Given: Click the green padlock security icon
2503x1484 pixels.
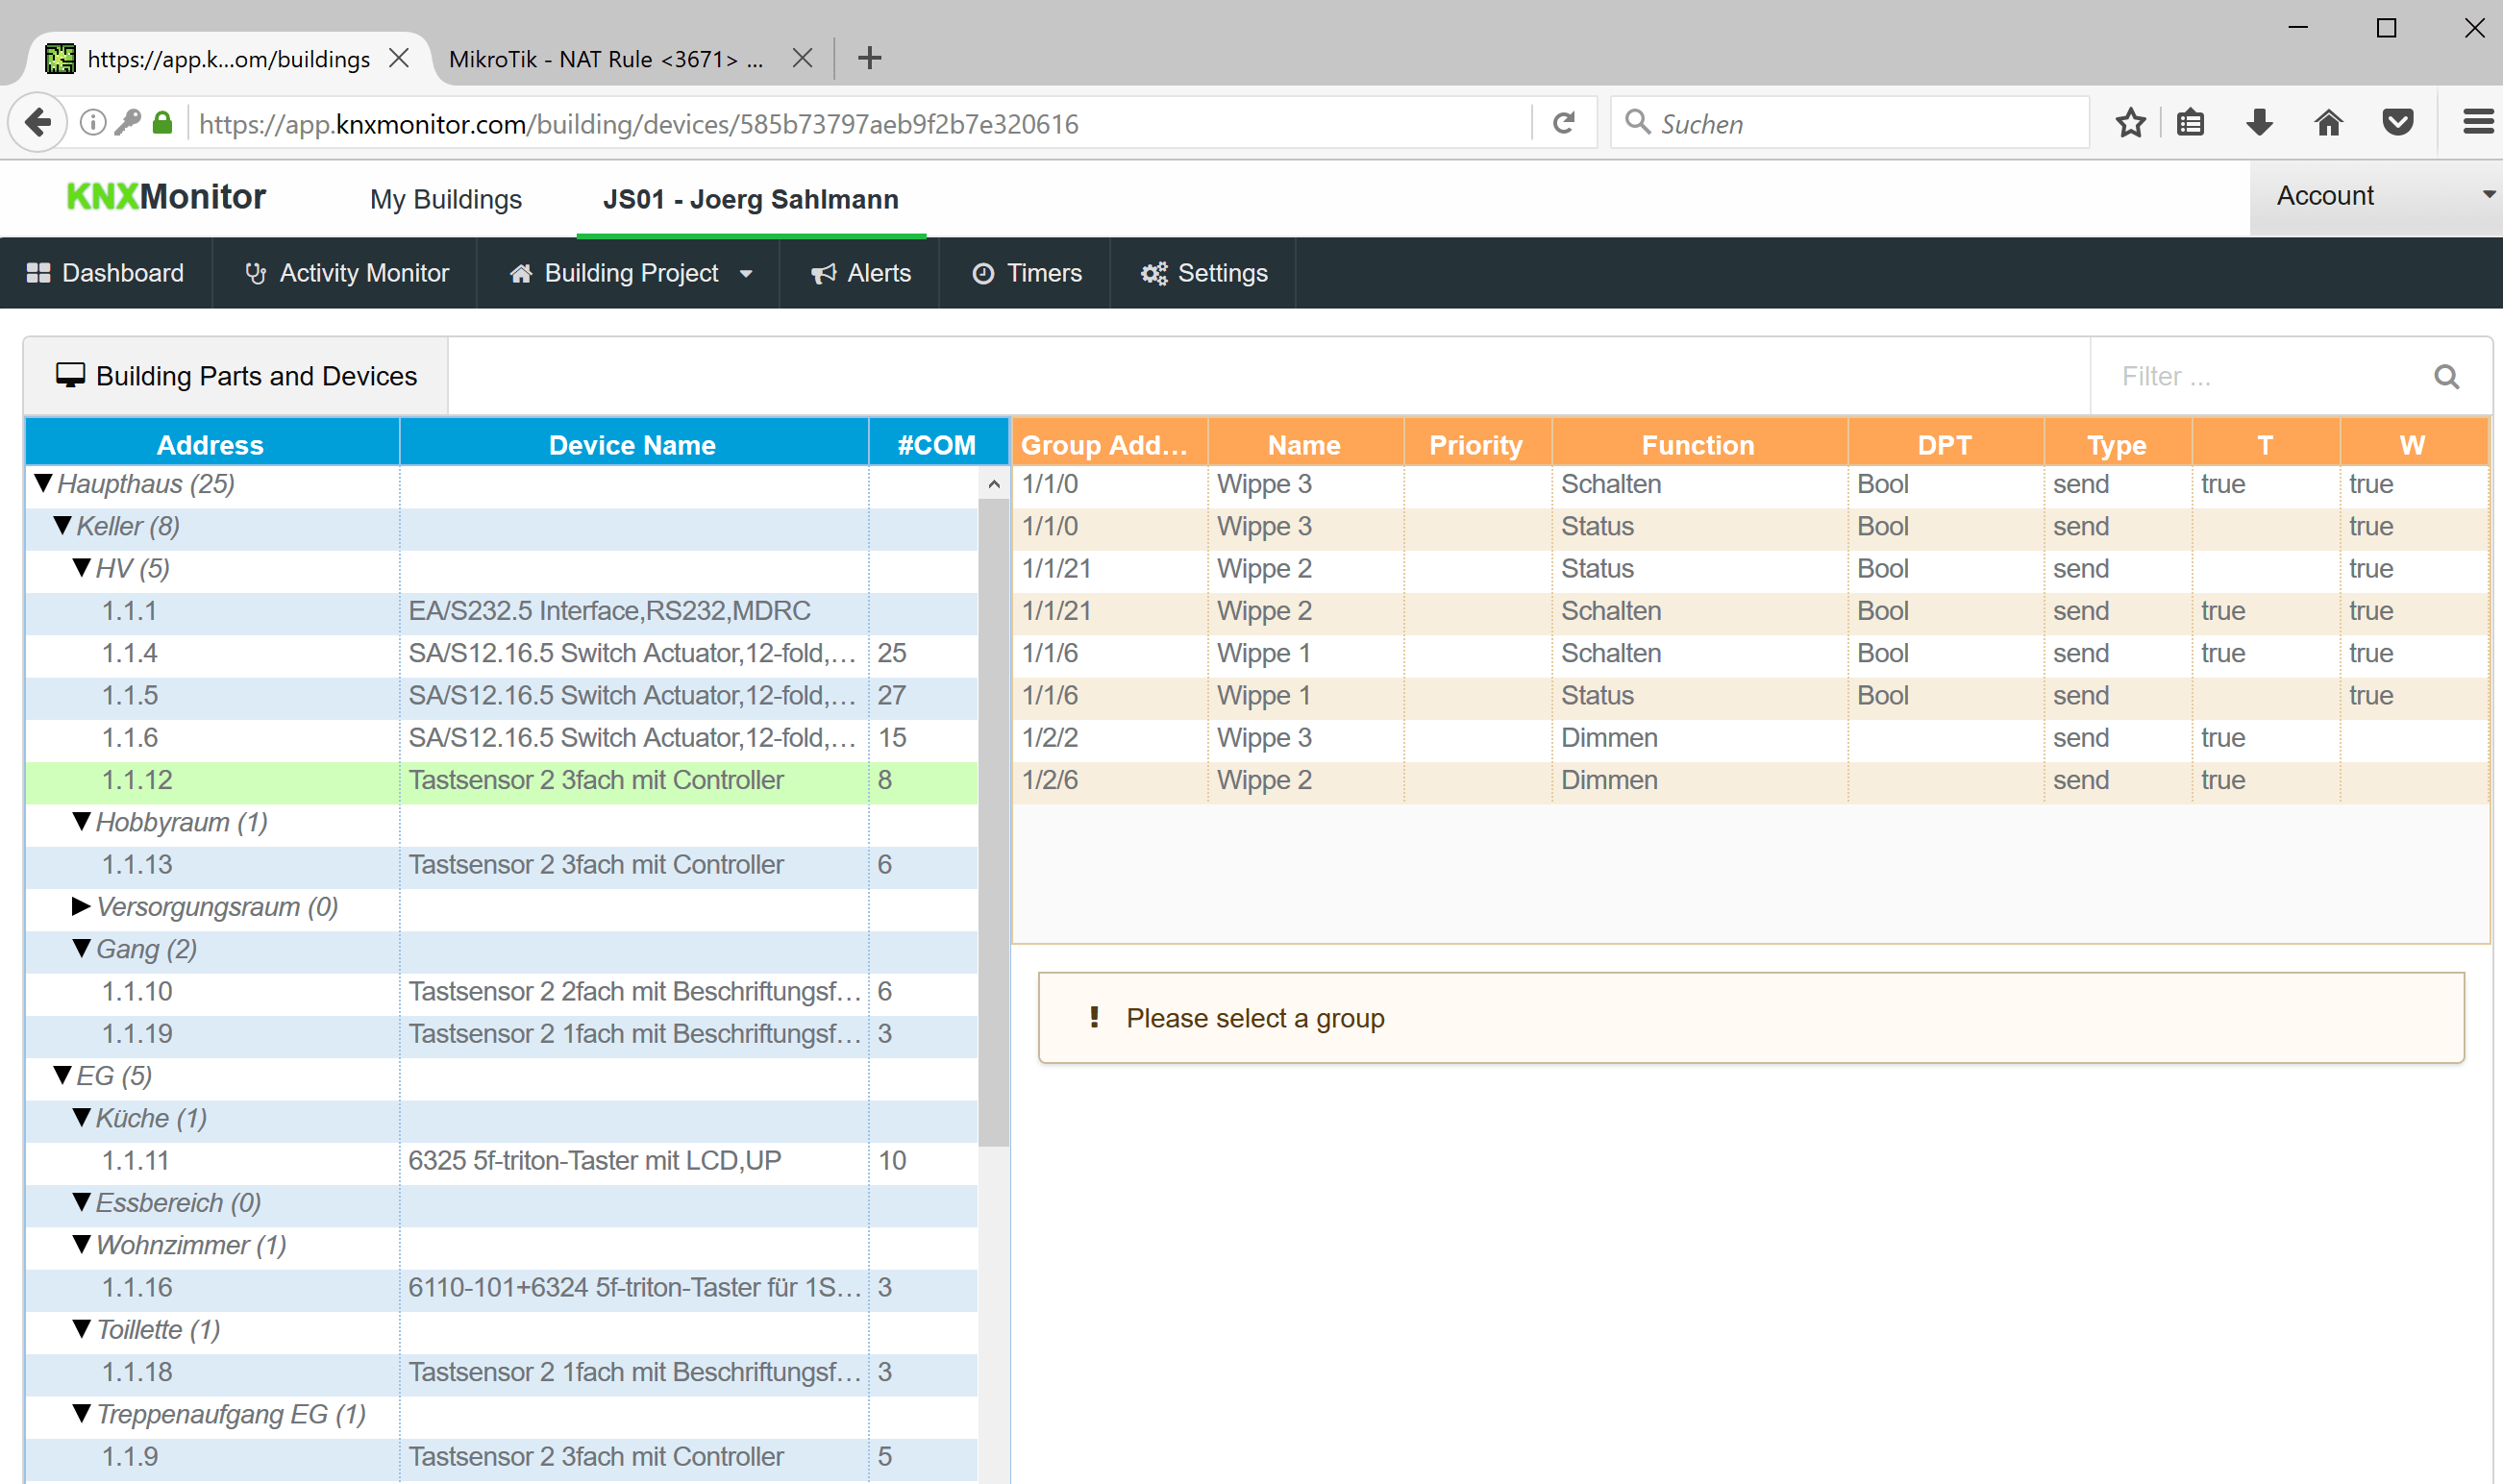Looking at the screenshot, I should (x=162, y=123).
